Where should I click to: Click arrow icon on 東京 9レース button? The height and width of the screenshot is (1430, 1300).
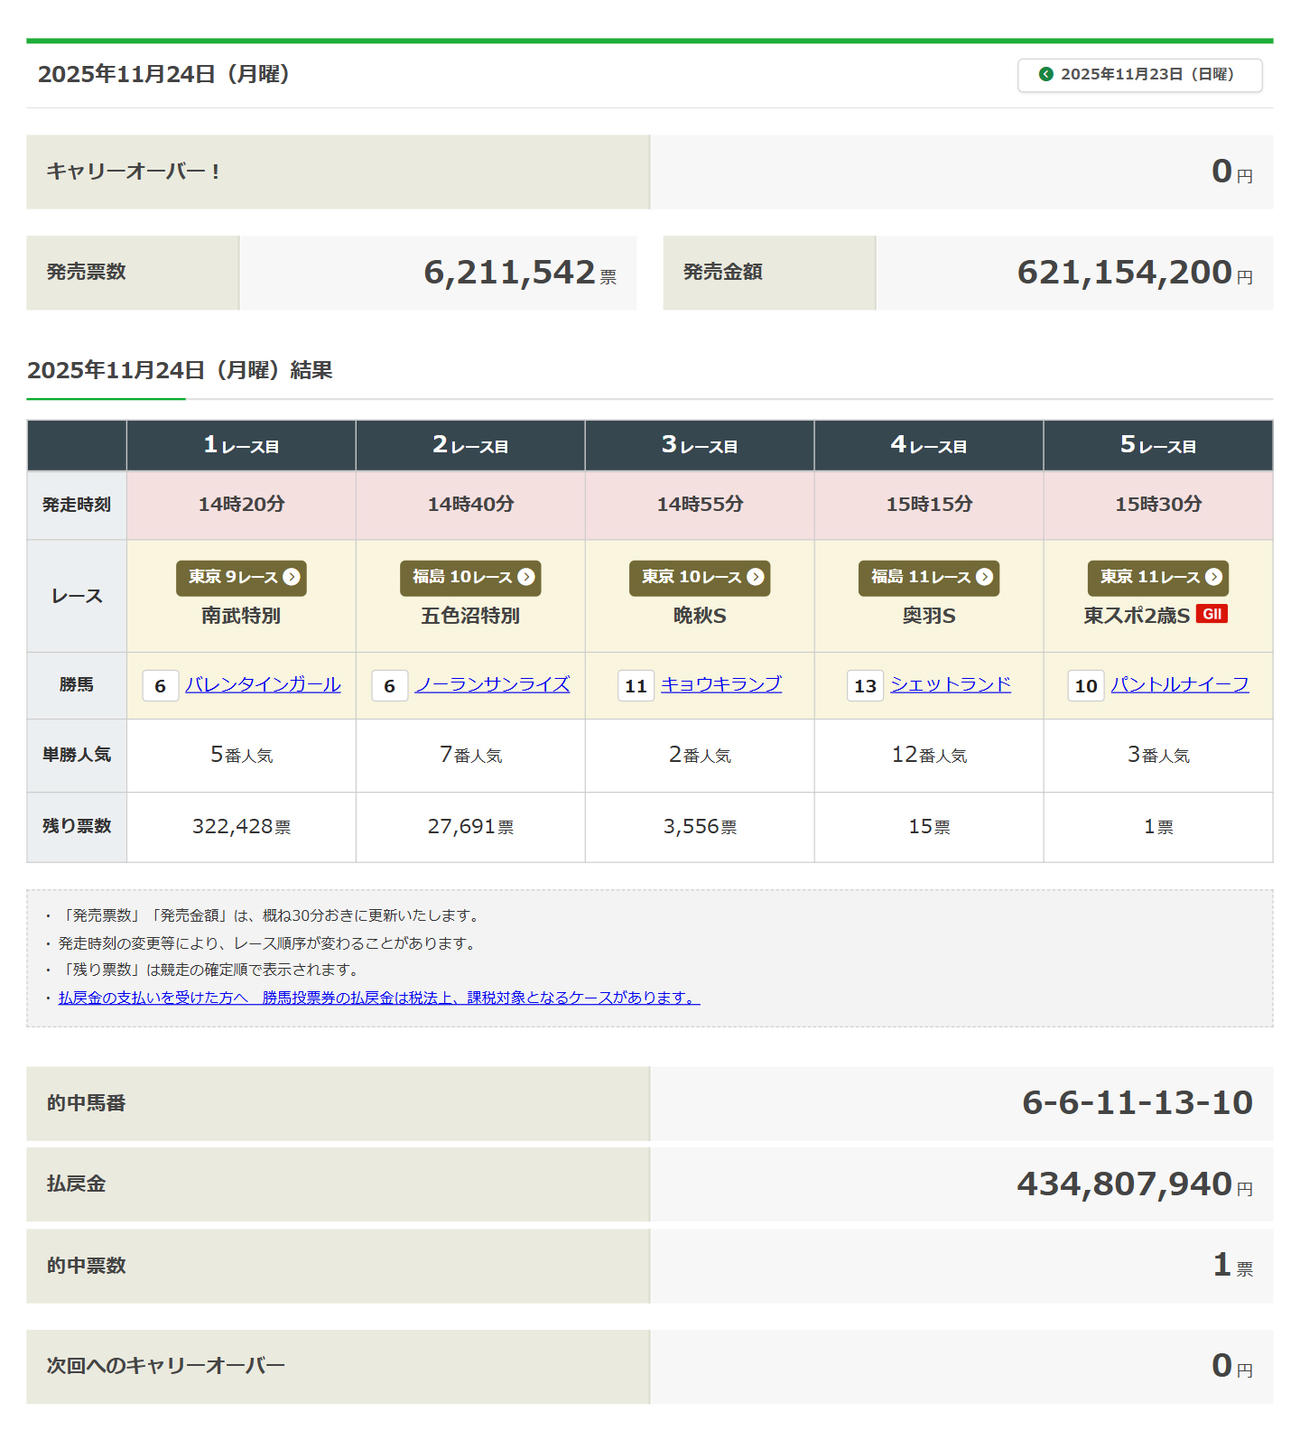tap(291, 577)
